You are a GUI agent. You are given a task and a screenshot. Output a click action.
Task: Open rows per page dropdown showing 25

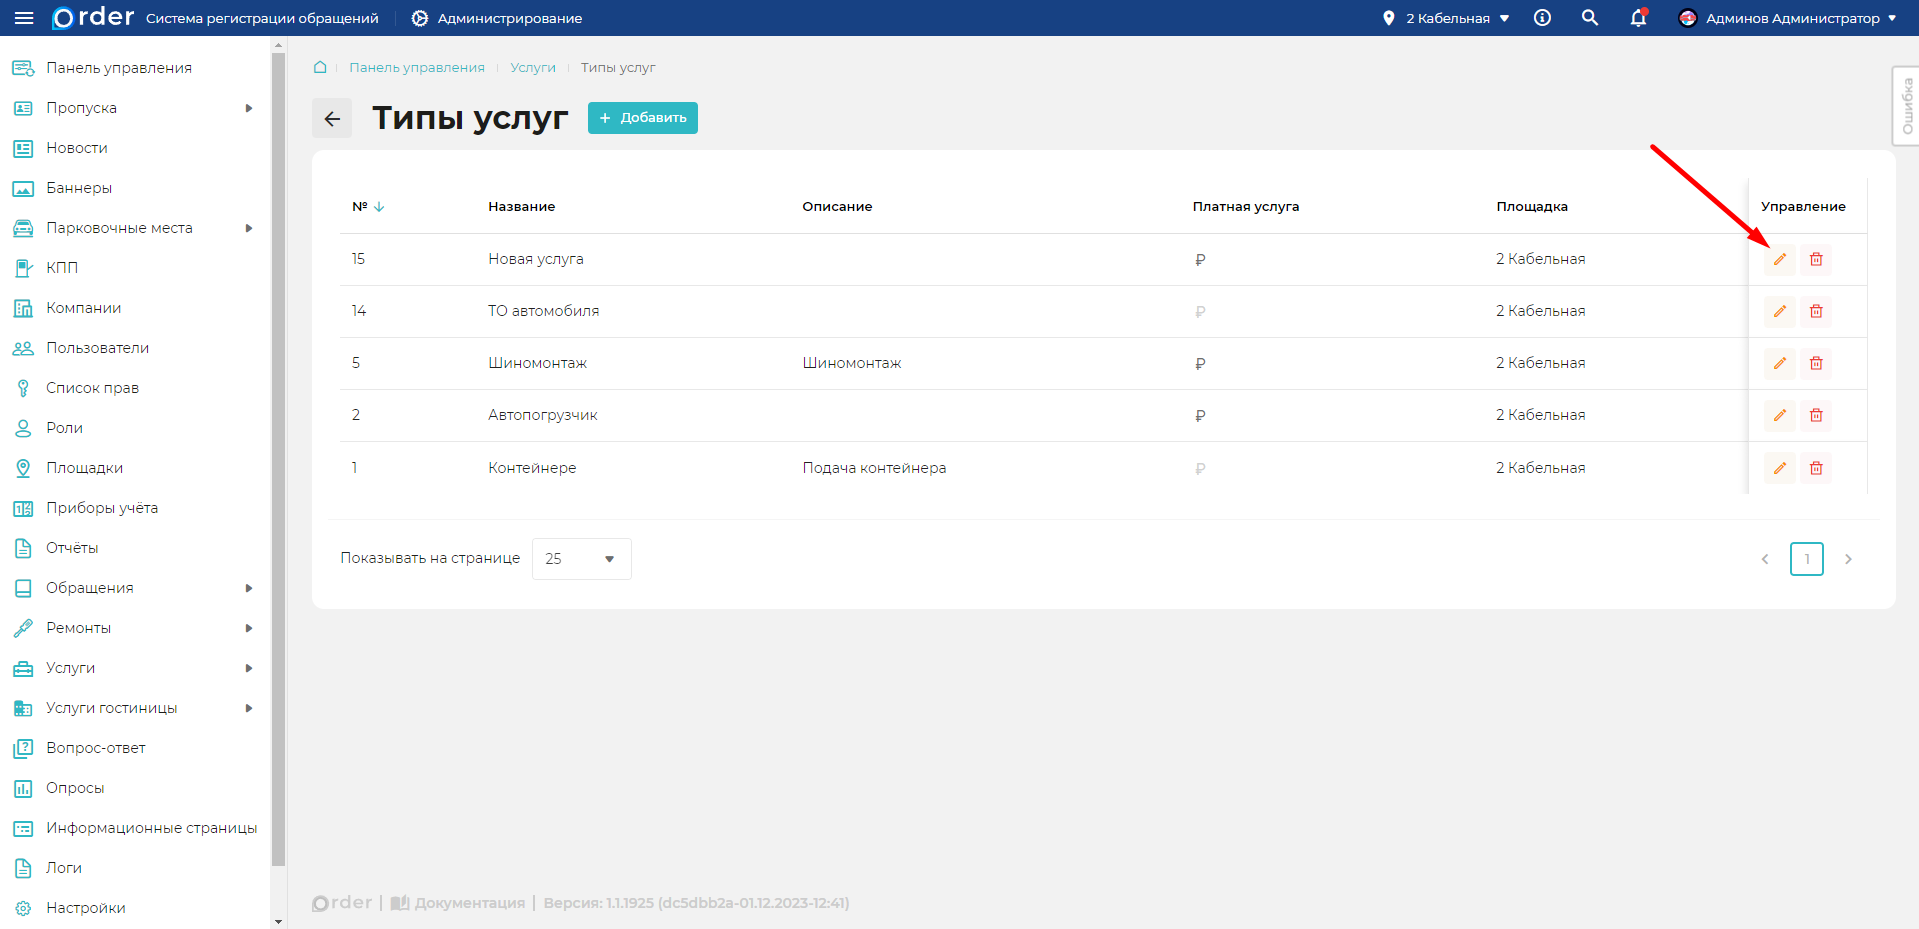[x=581, y=559]
